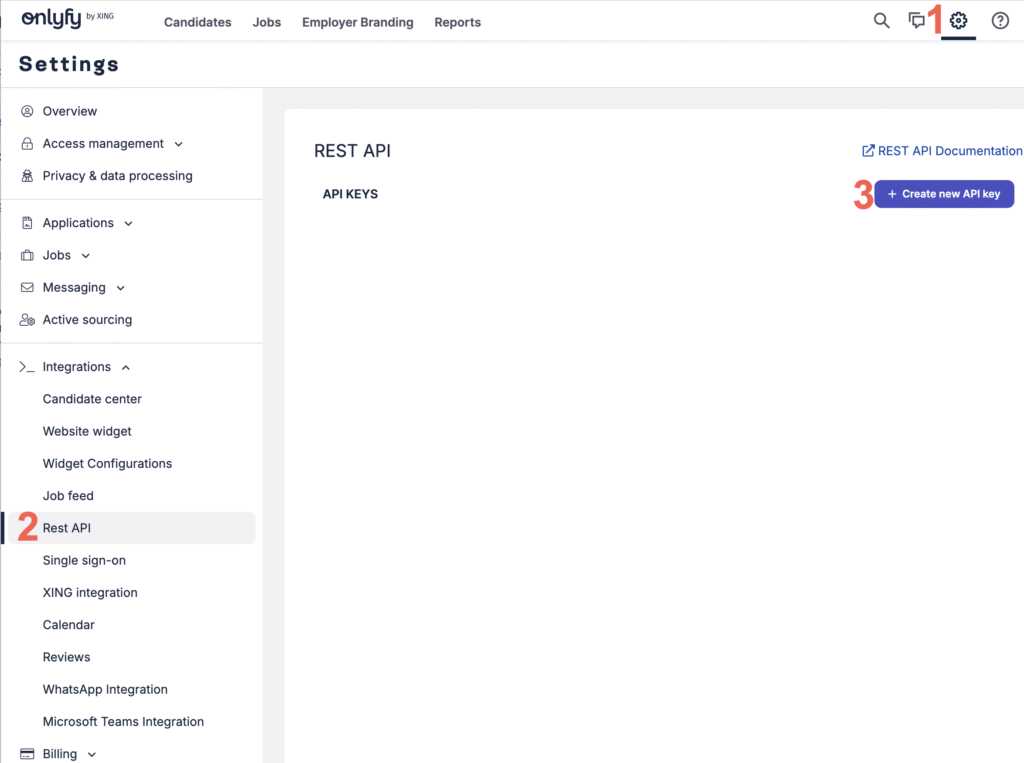
Task: Expand the Messaging settings group
Action: pyautogui.click(x=121, y=288)
